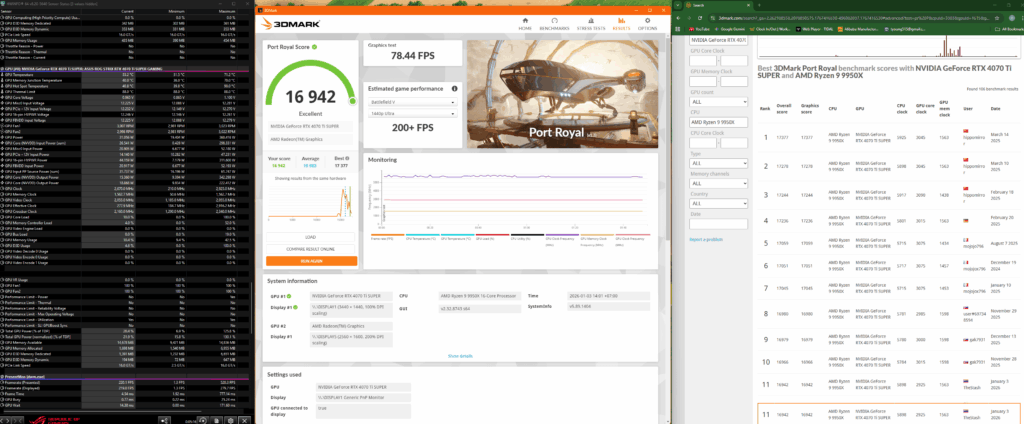The image size is (1024, 424).
Task: Click the GPU name field showing NVIDIA GeForce RTX
Action: click(x=719, y=41)
